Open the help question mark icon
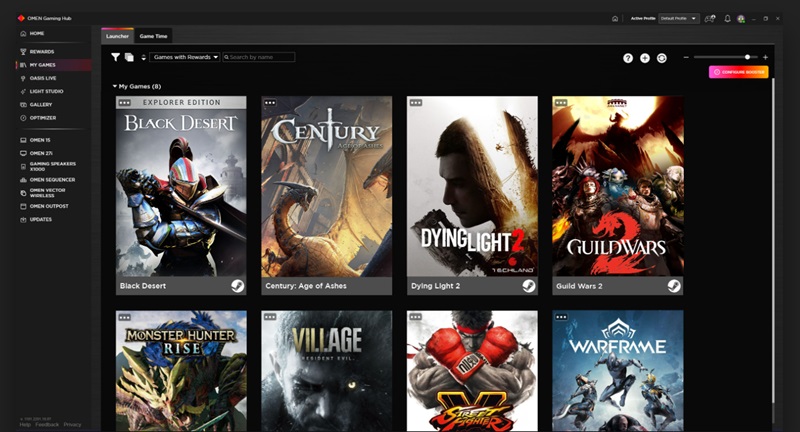 tap(628, 58)
